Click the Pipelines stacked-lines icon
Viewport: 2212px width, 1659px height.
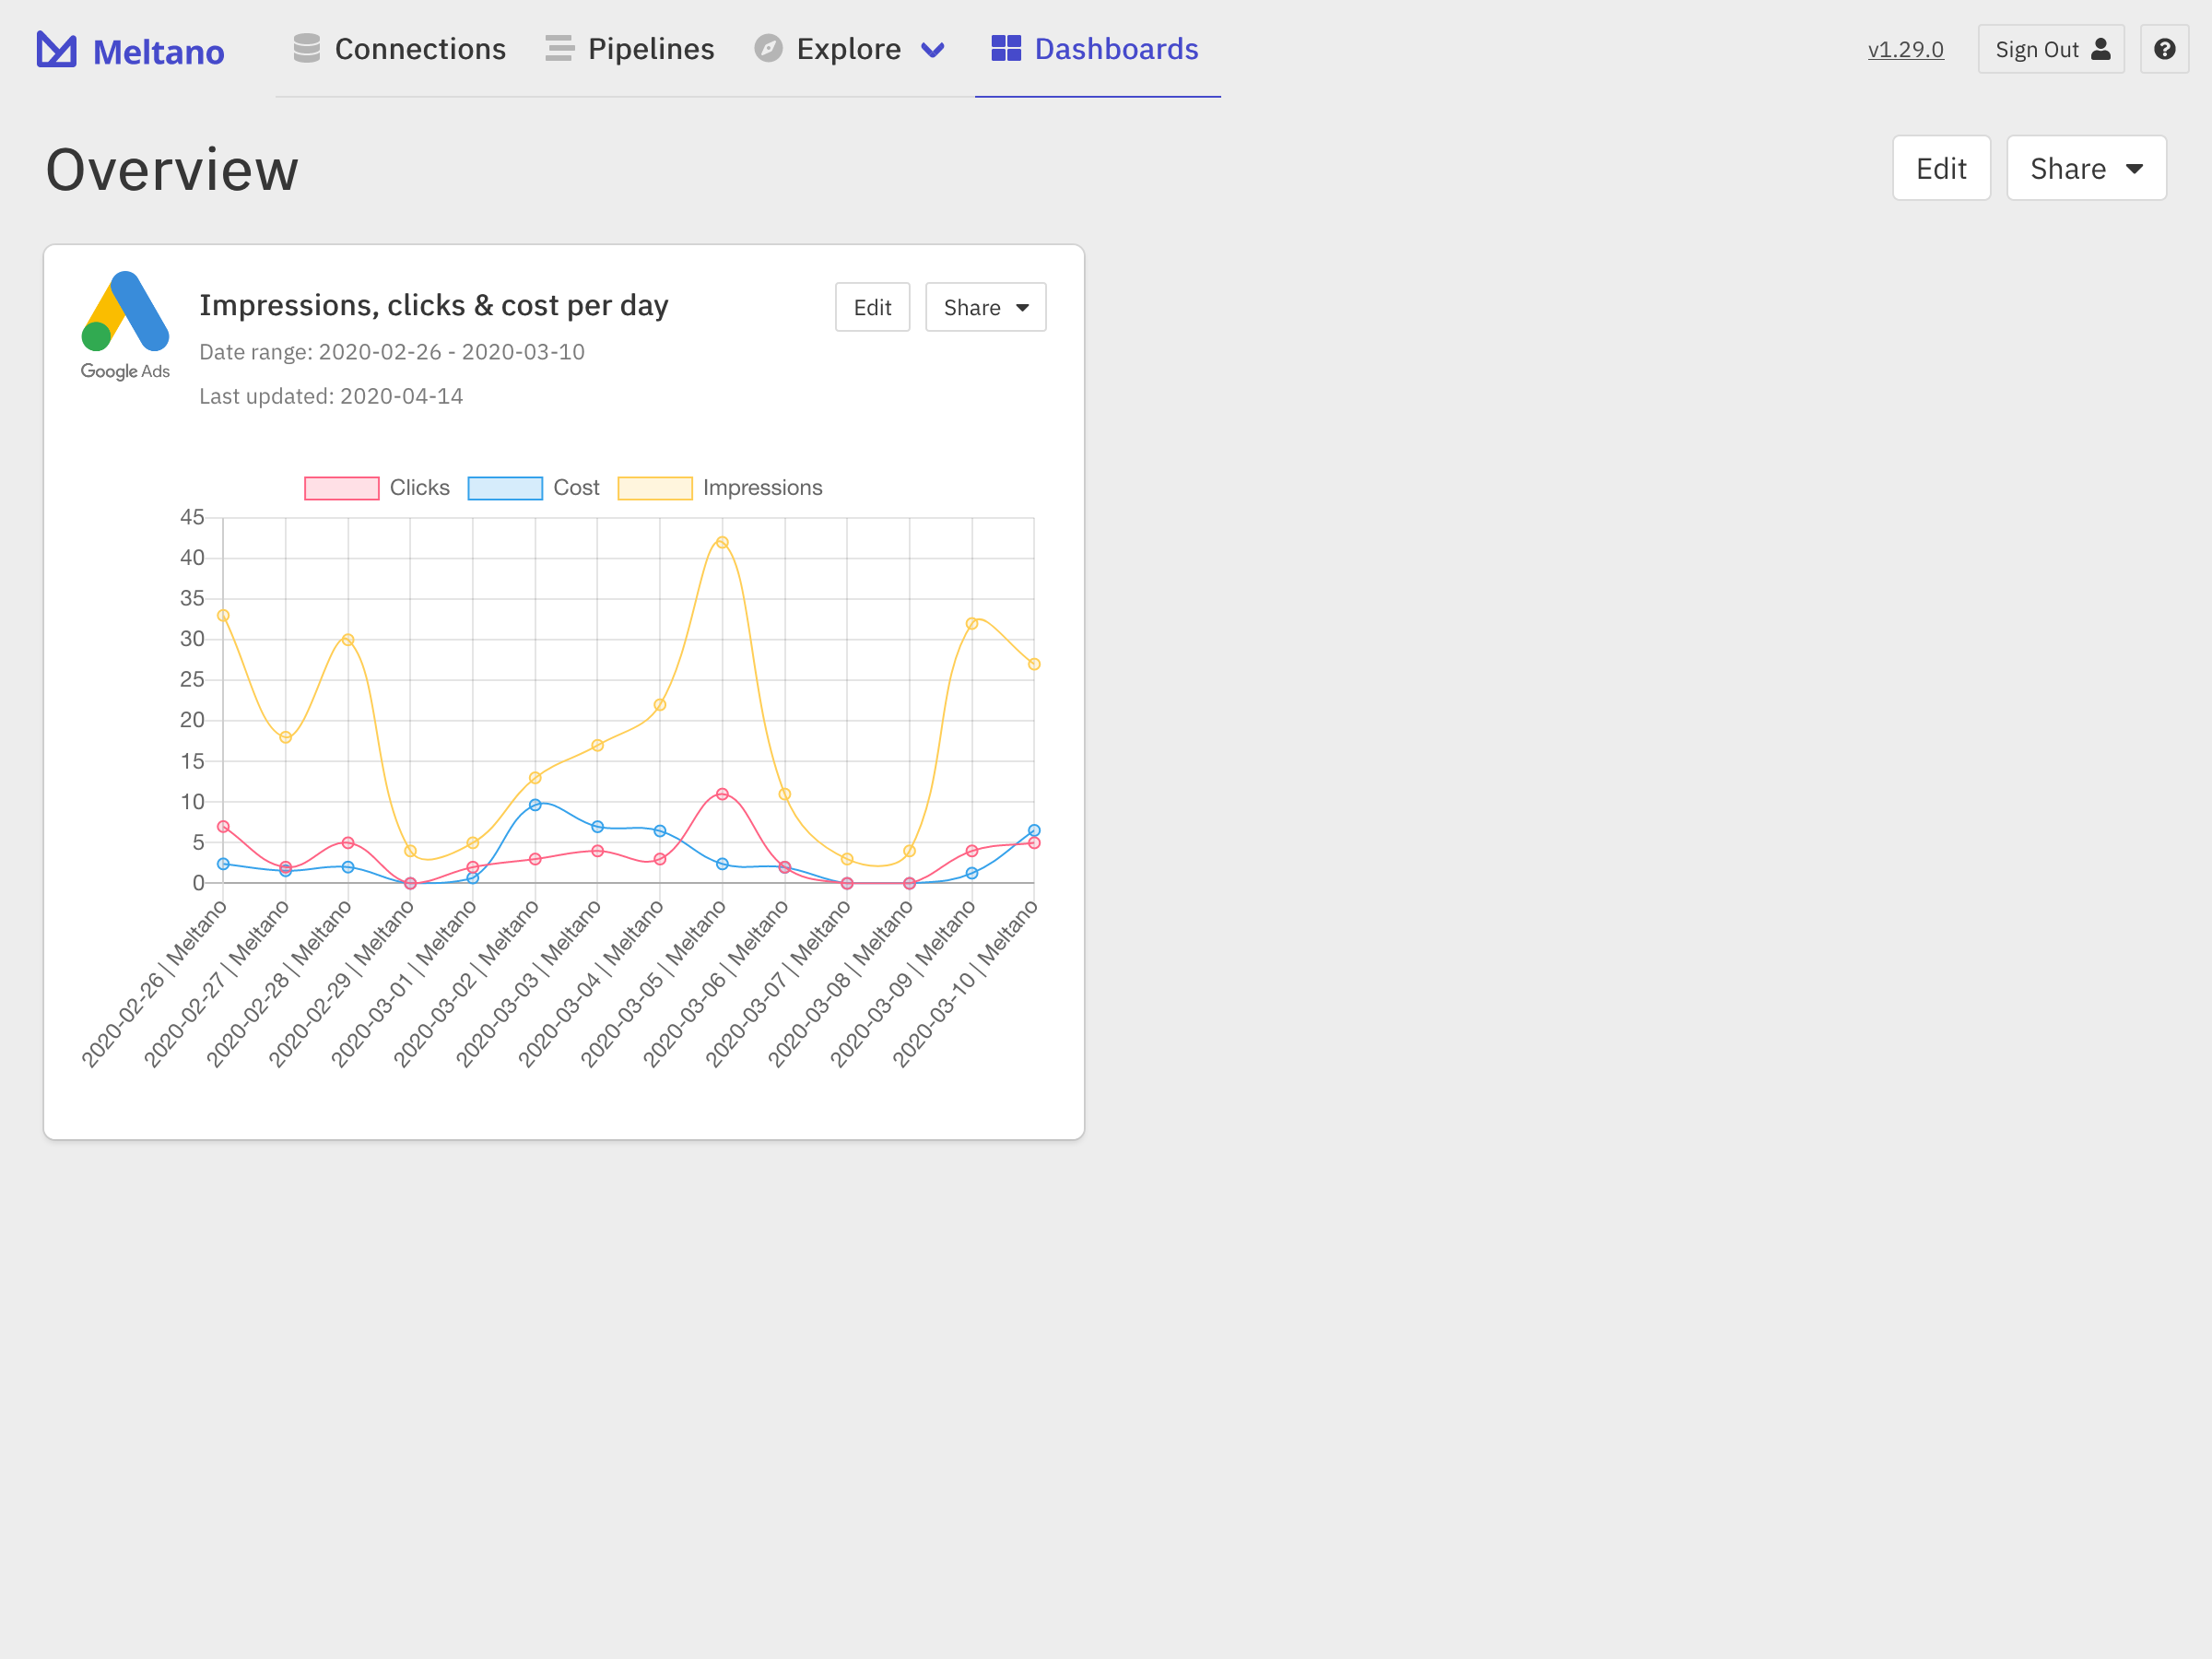[x=560, y=48]
